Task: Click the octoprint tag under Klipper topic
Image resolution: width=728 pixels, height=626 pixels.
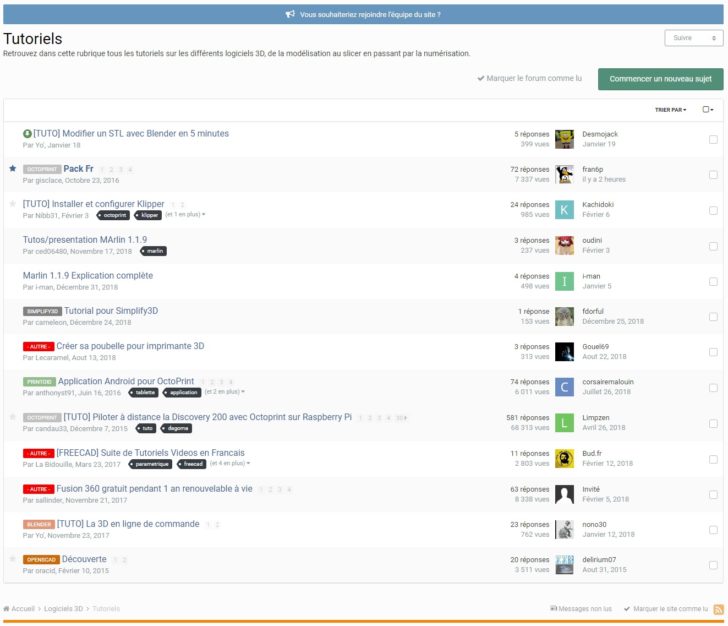Action: (113, 215)
